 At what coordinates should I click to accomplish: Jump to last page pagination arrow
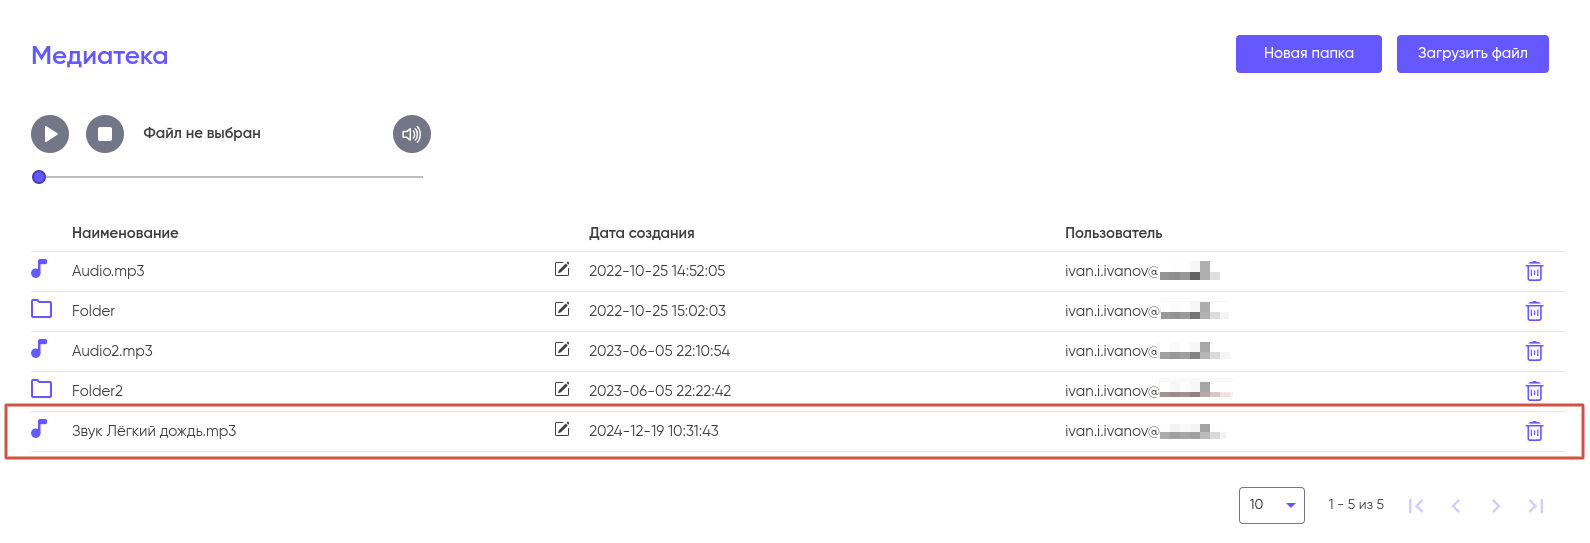coord(1536,506)
